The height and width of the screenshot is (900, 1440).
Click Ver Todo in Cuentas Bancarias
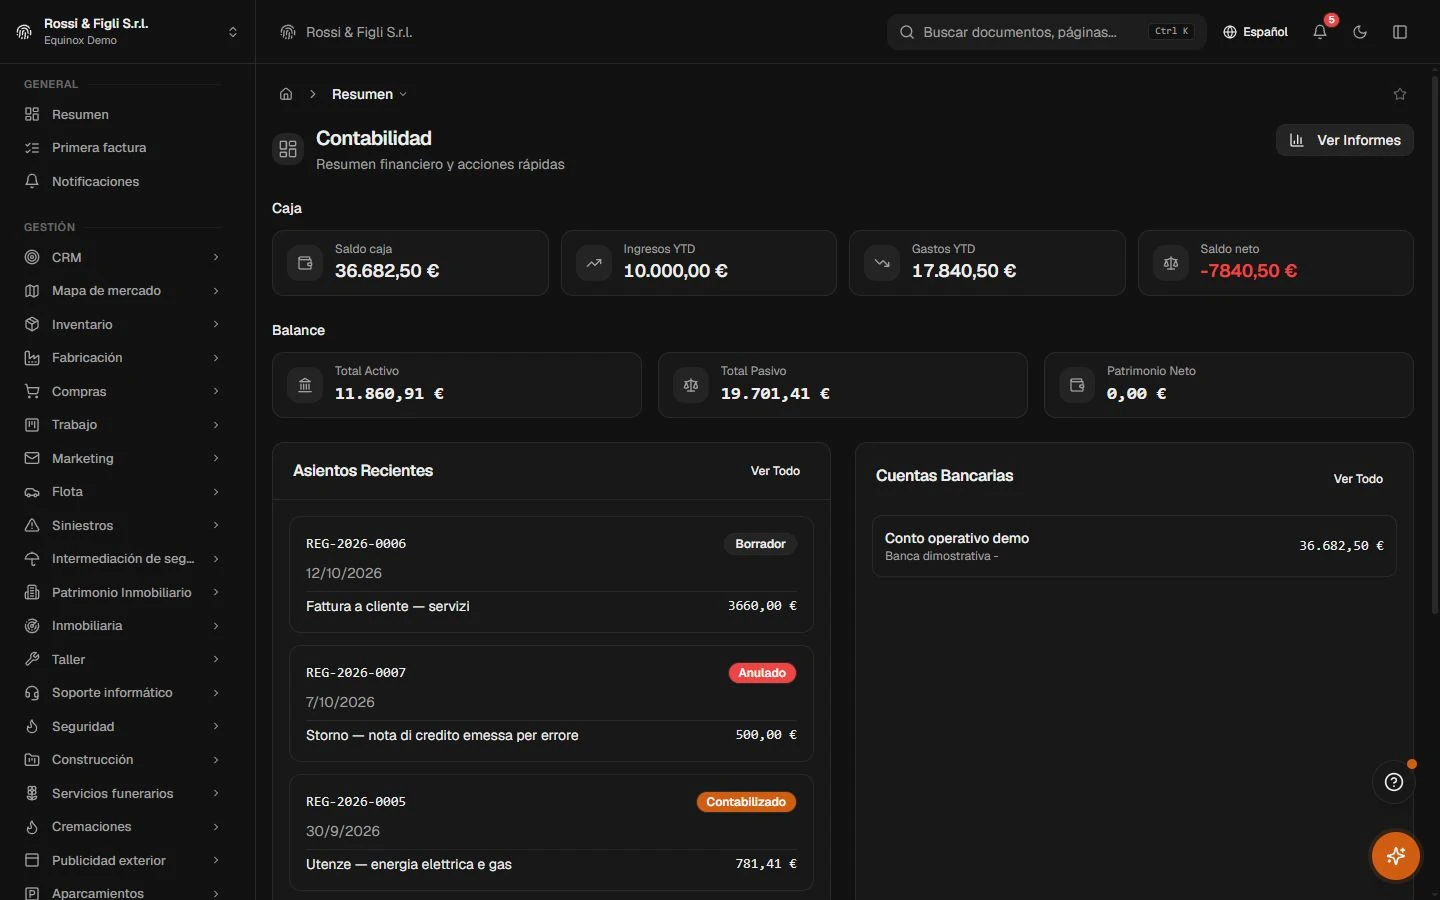[x=1358, y=479]
